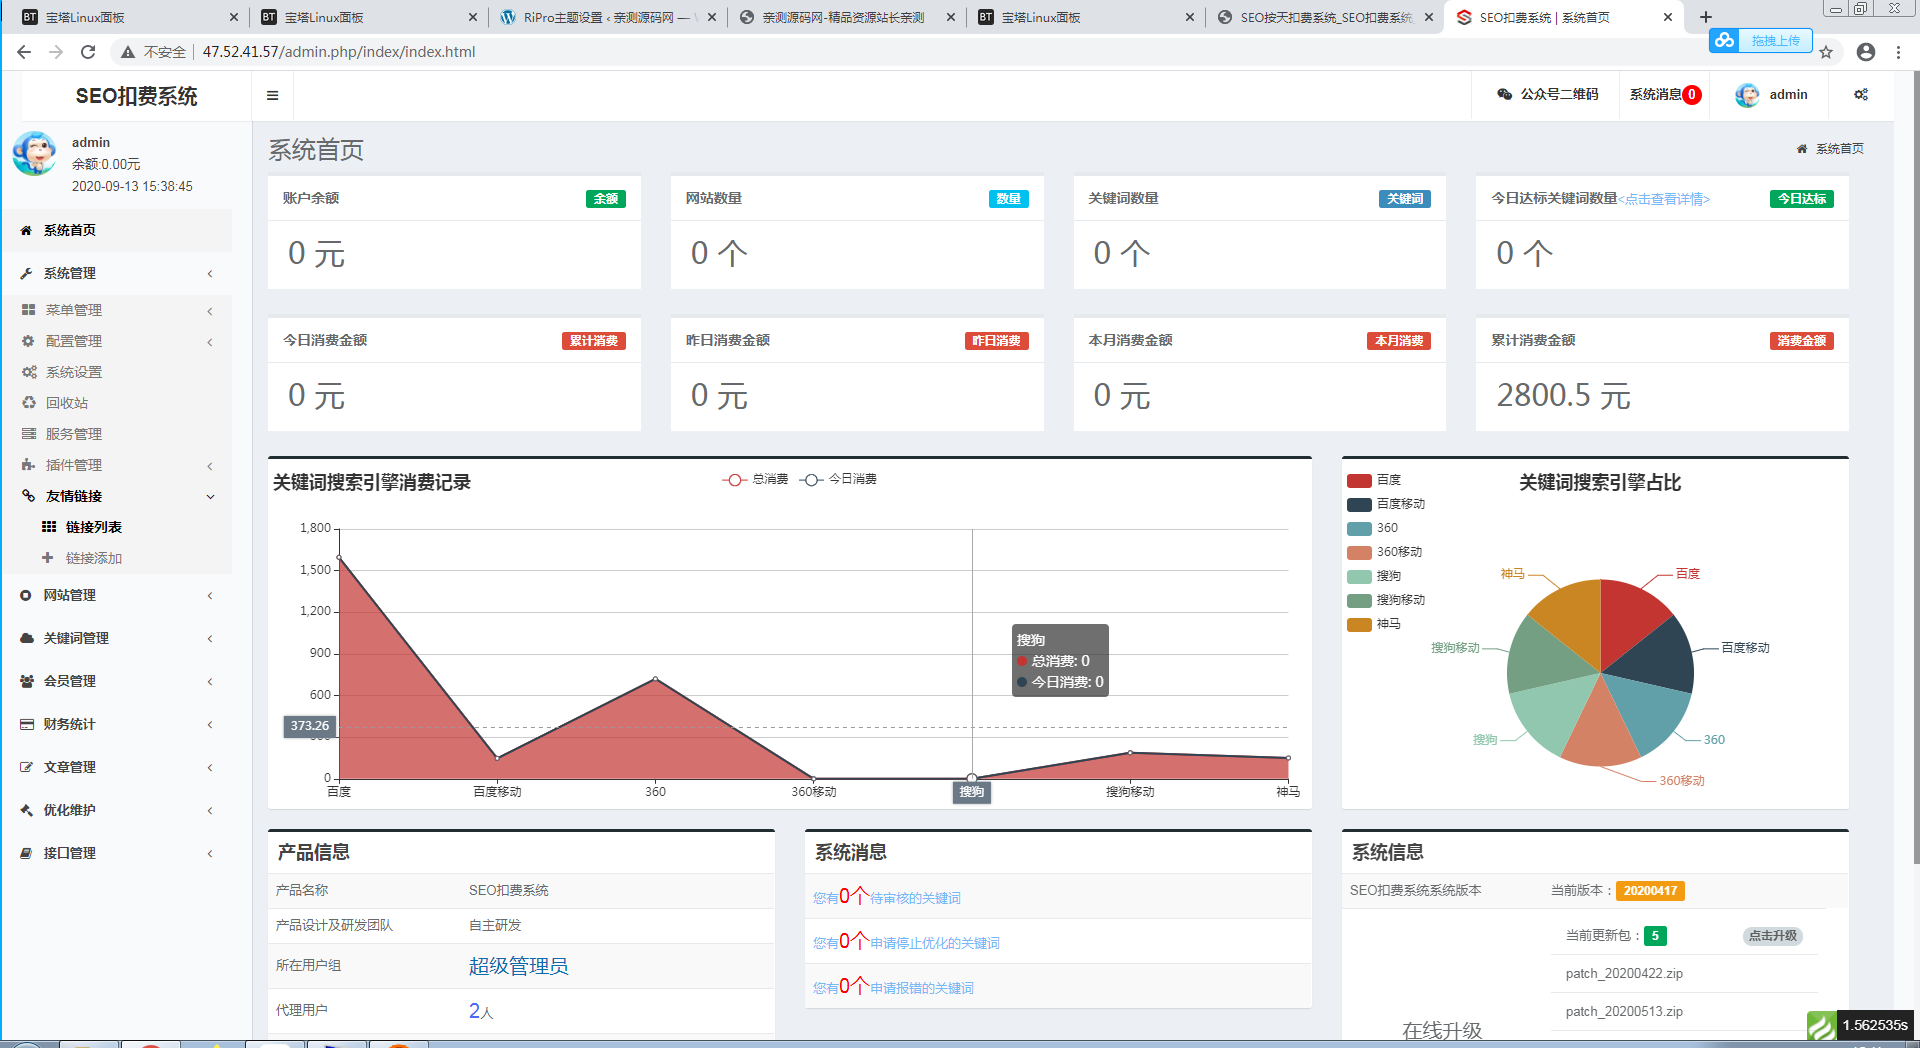
Task: Click the admin avatar in the top bar
Action: click(1747, 95)
